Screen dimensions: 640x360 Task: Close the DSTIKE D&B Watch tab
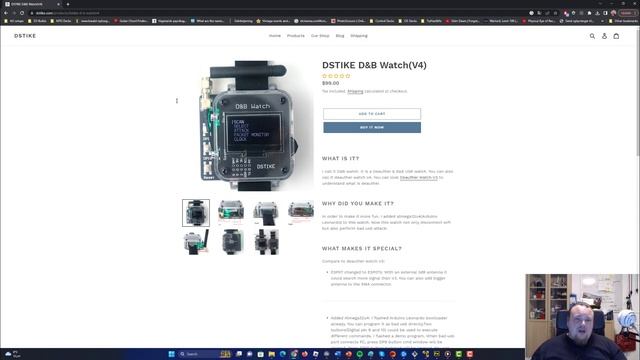58,4
